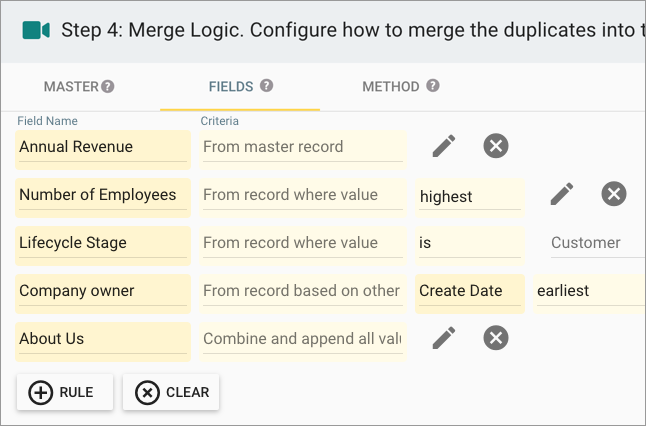The width and height of the screenshot is (646, 426).
Task: Select the Lifecycle Stage field name box
Action: tap(103, 246)
